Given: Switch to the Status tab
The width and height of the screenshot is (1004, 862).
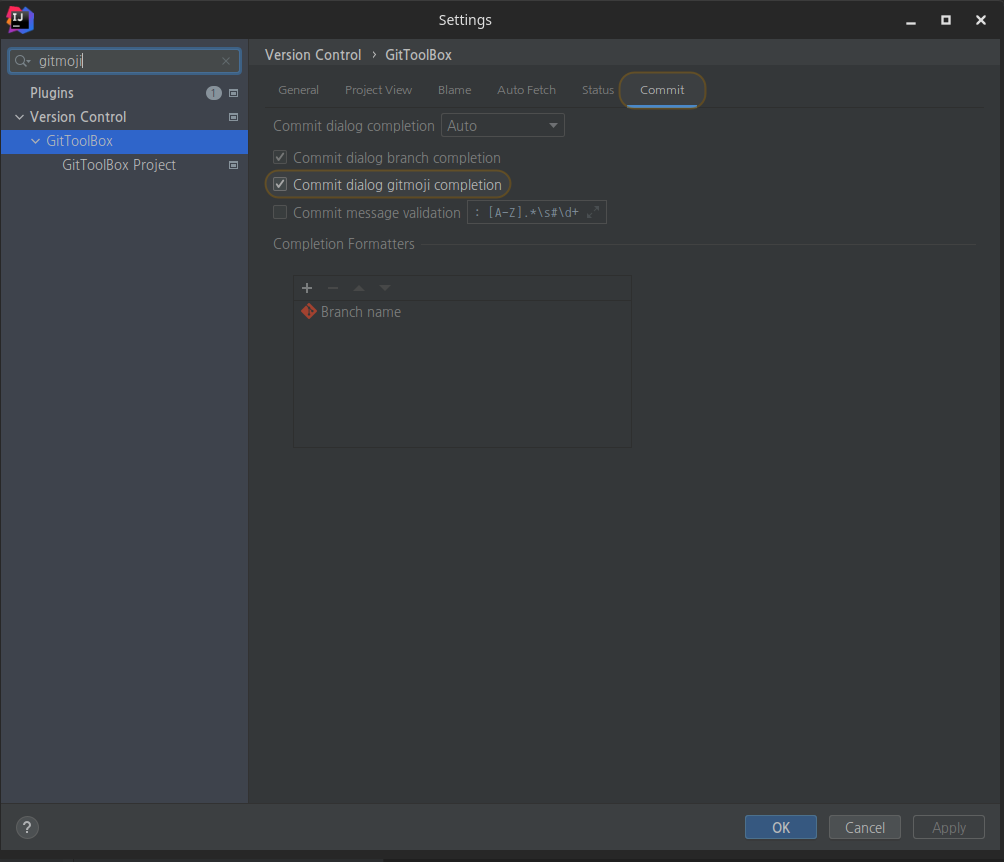Looking at the screenshot, I should click(x=597, y=90).
